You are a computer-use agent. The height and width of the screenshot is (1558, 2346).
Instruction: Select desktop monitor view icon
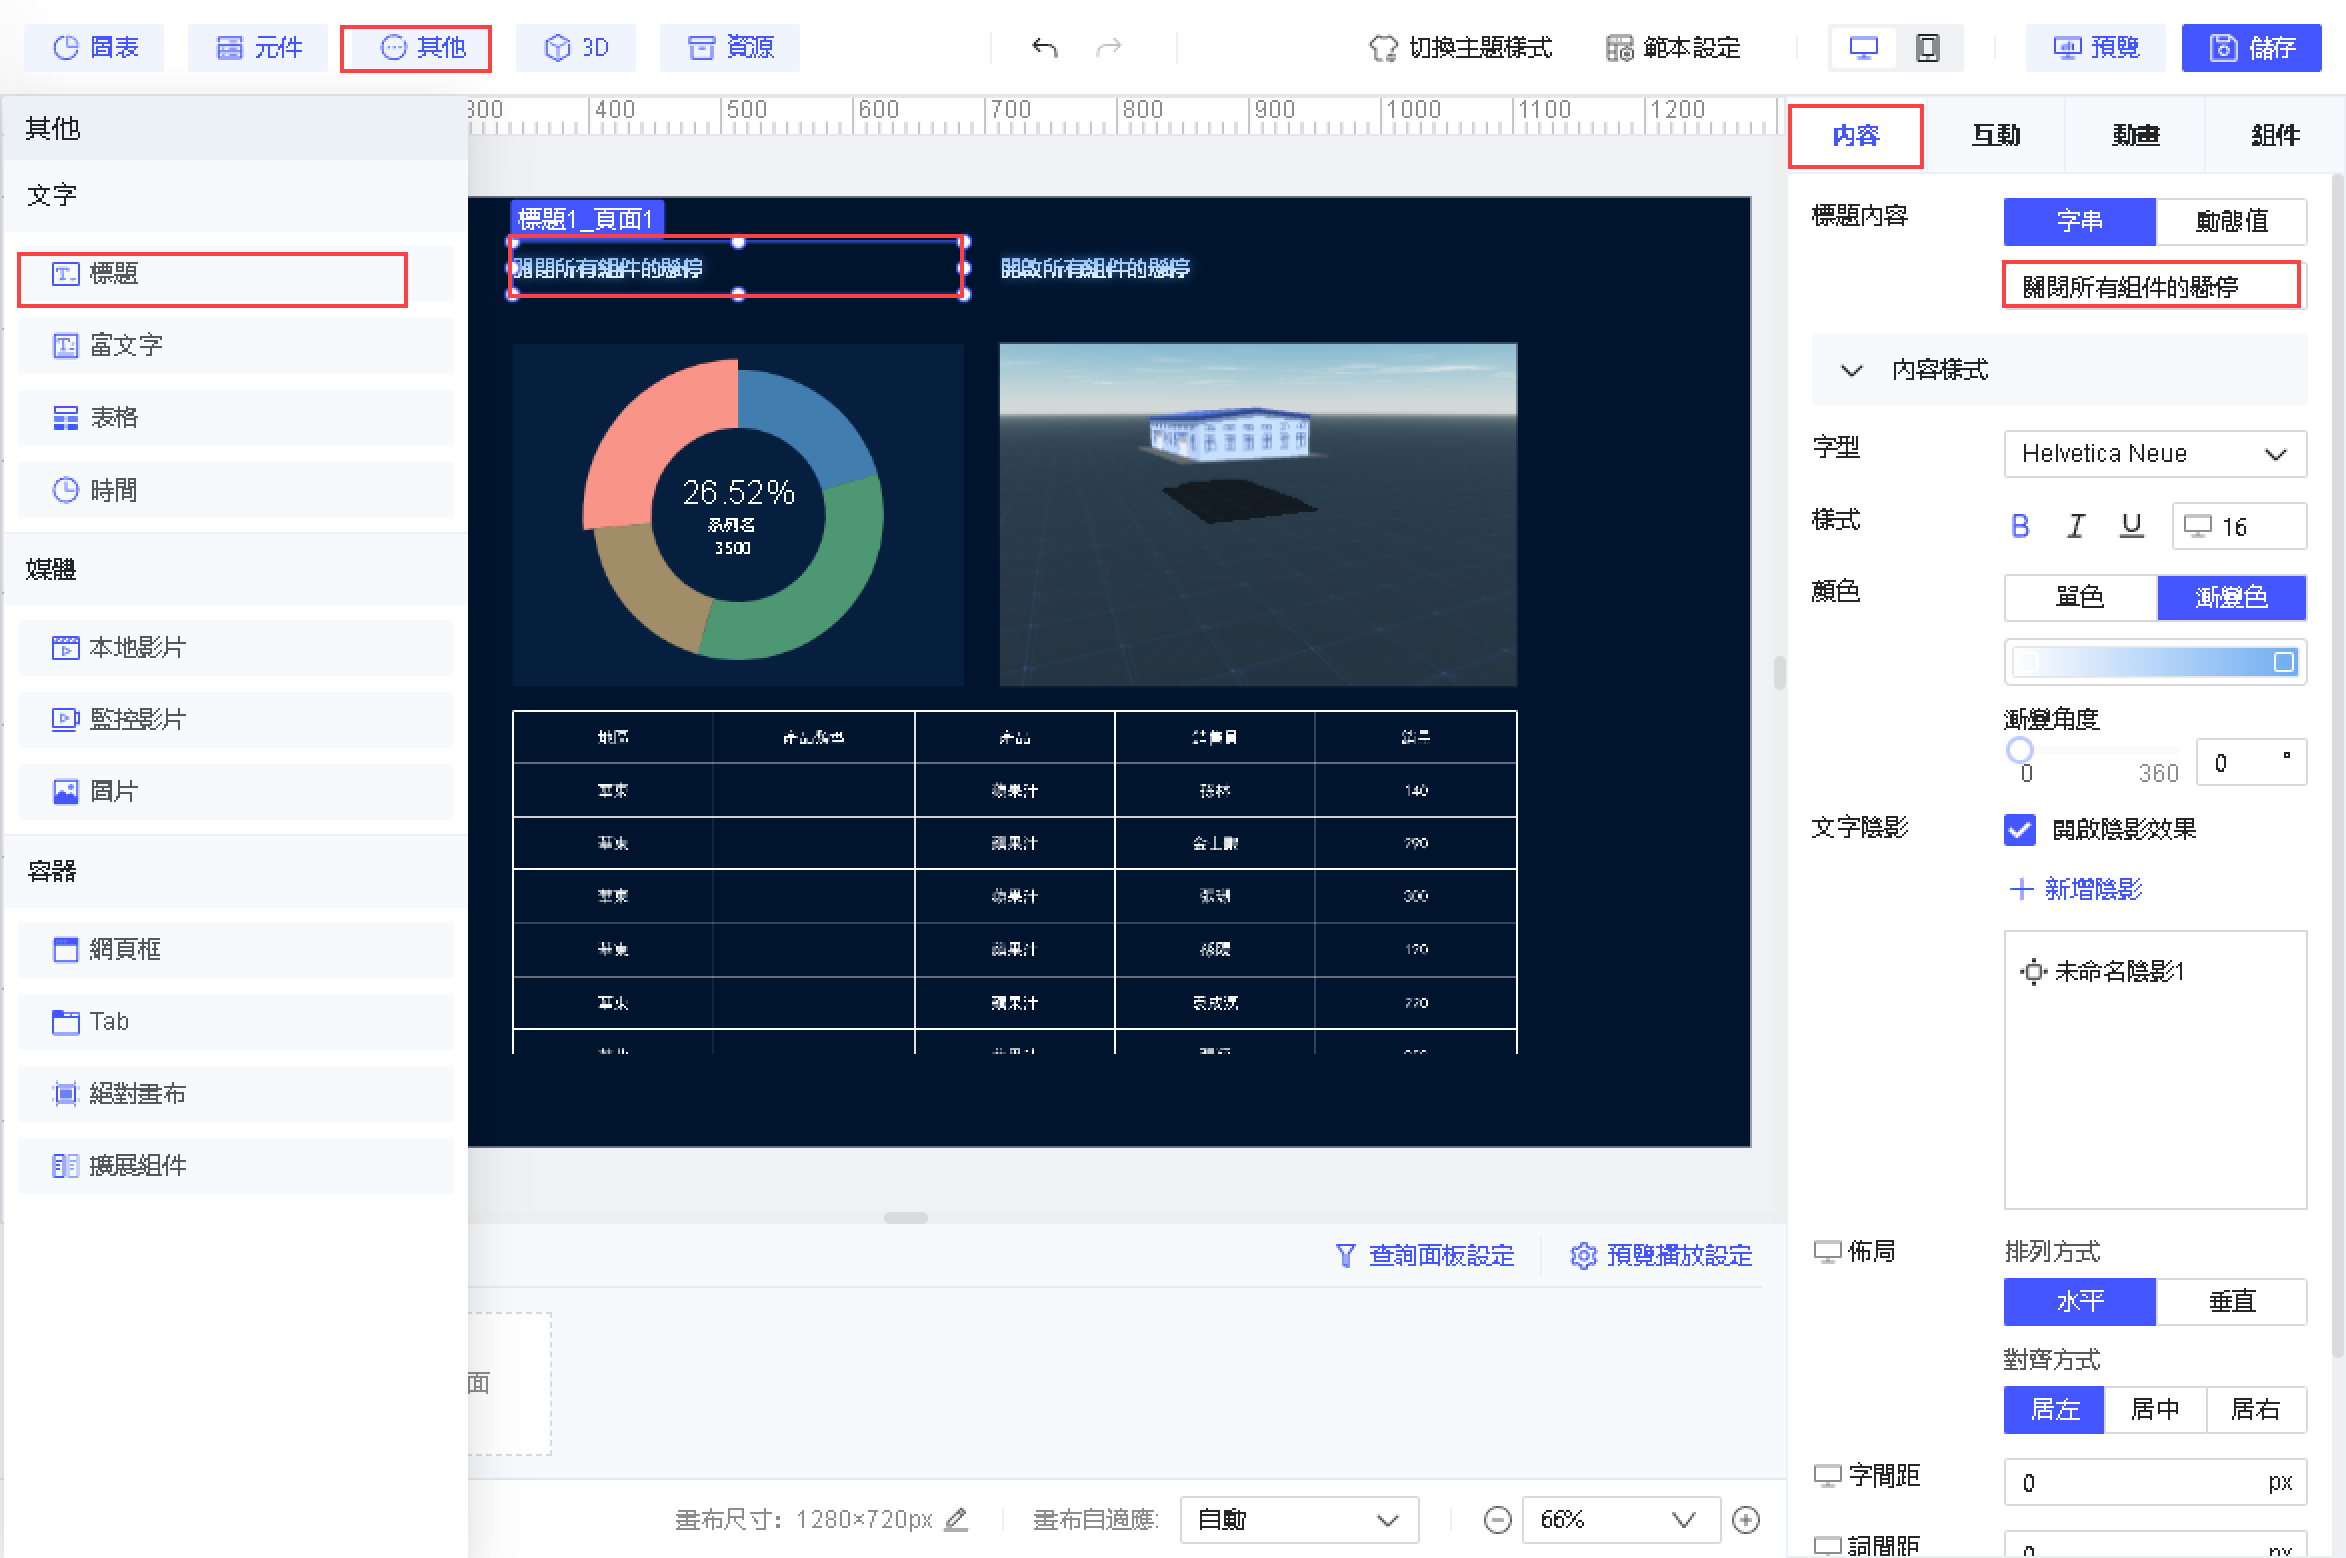tap(1864, 48)
